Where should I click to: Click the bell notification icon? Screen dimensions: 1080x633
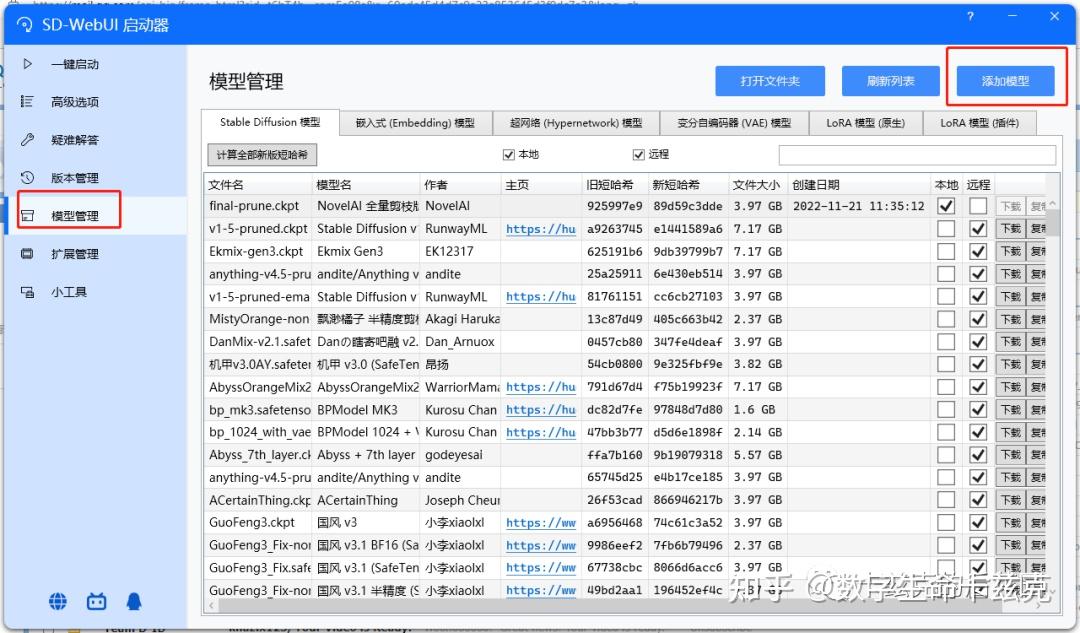pyautogui.click(x=134, y=601)
